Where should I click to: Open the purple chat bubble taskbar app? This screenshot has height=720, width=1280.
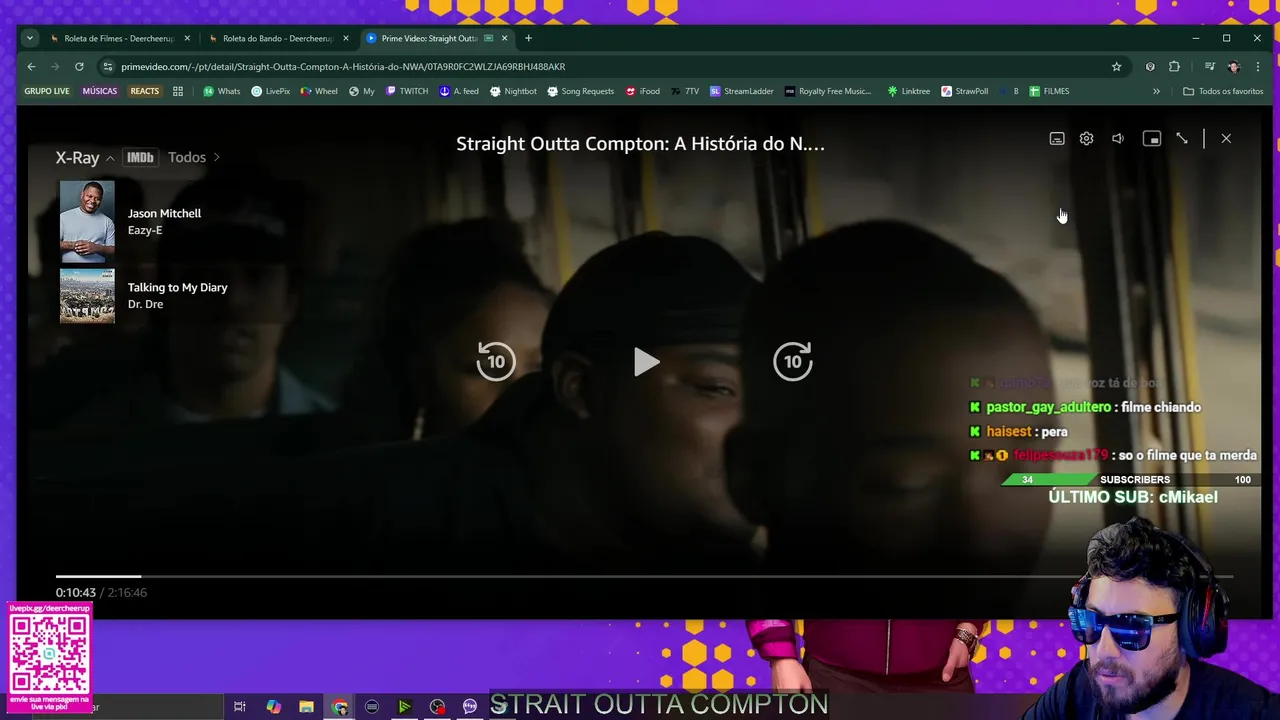click(x=470, y=707)
